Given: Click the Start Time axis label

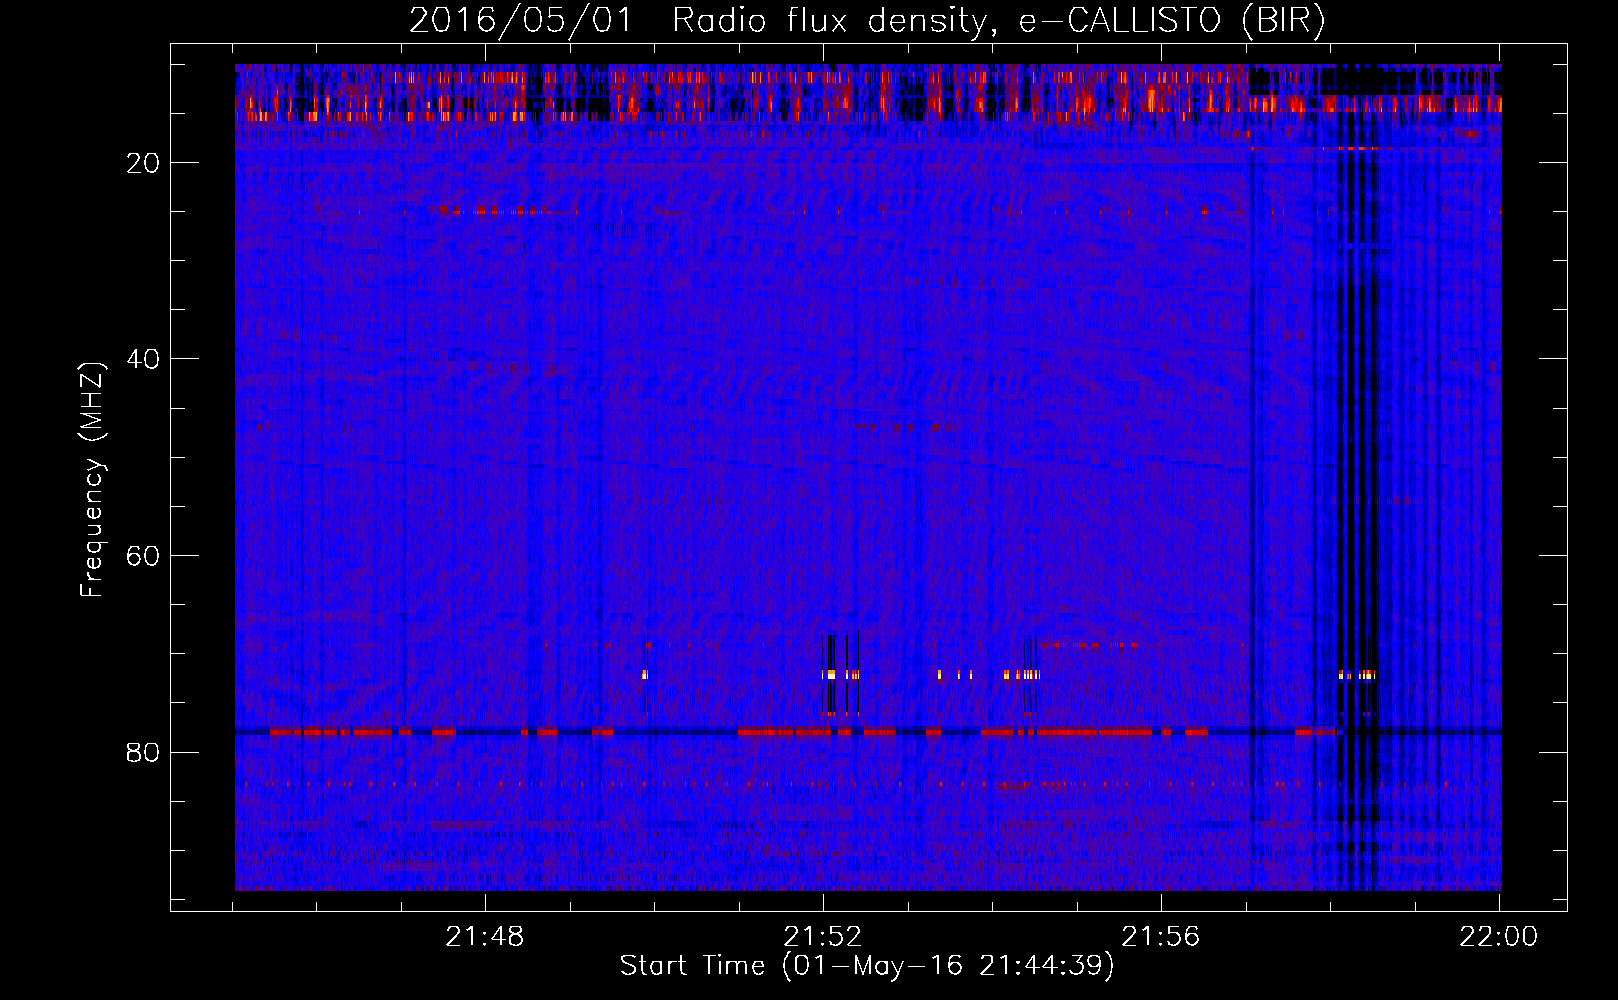Looking at the screenshot, I should tap(866, 966).
